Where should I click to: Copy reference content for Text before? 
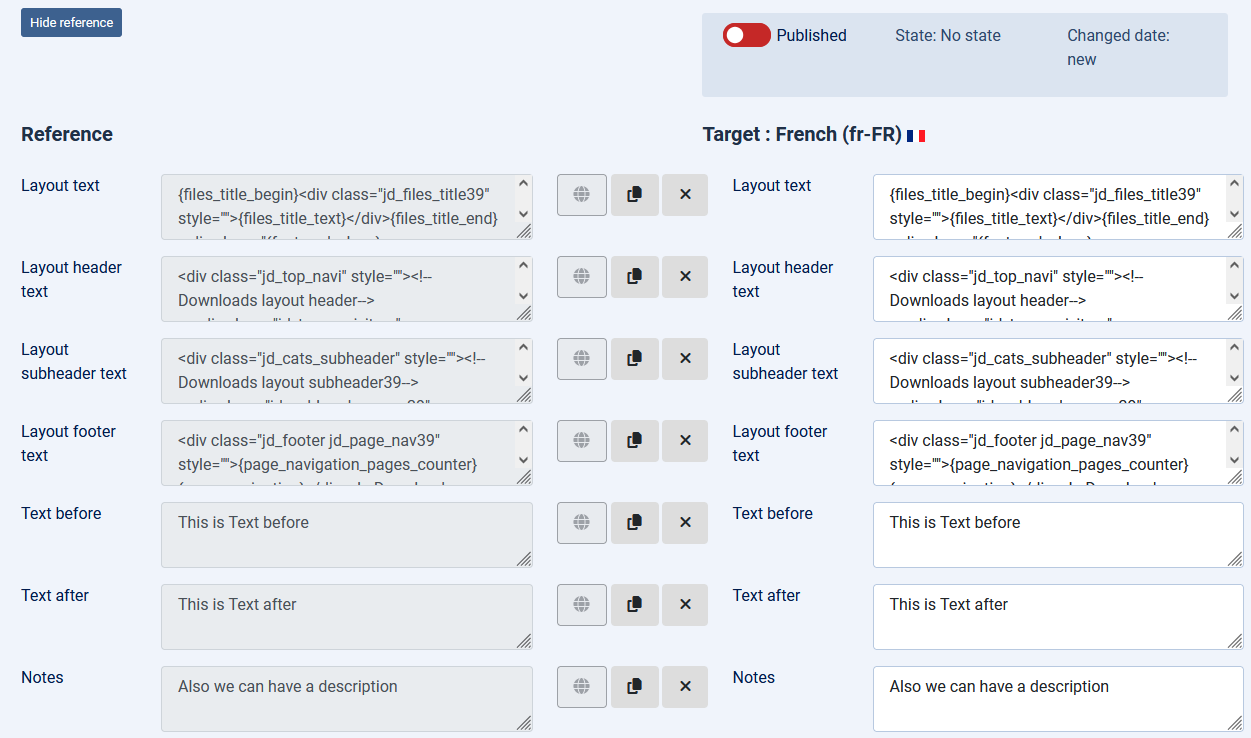tap(633, 522)
